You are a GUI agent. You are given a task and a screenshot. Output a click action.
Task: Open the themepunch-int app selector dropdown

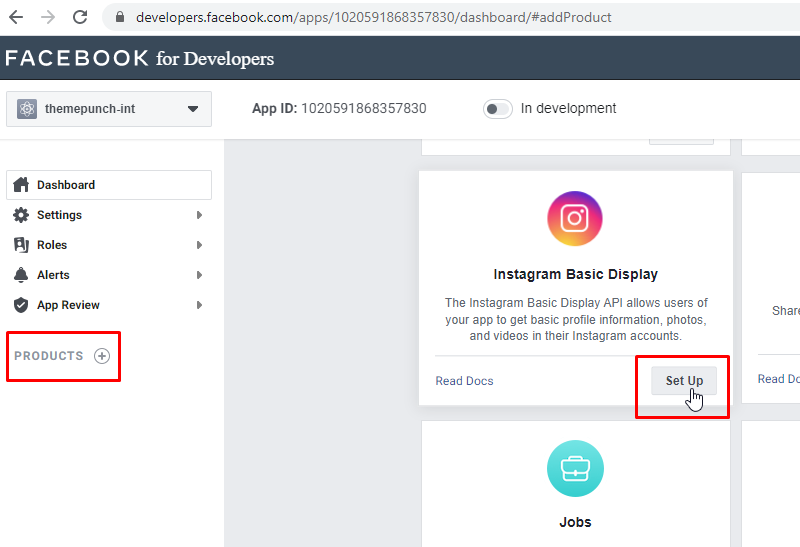click(109, 109)
